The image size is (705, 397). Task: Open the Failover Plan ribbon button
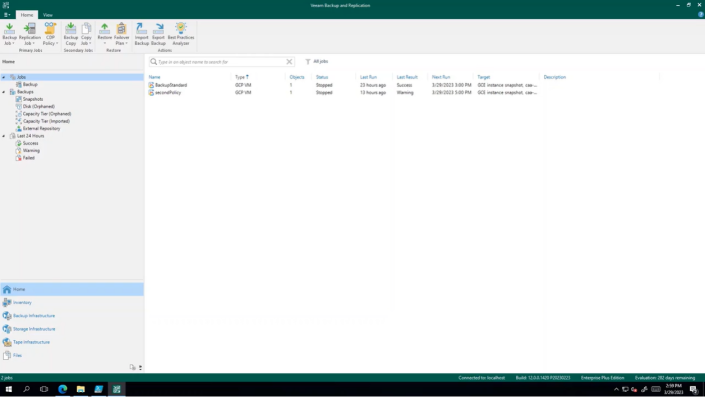pos(121,34)
